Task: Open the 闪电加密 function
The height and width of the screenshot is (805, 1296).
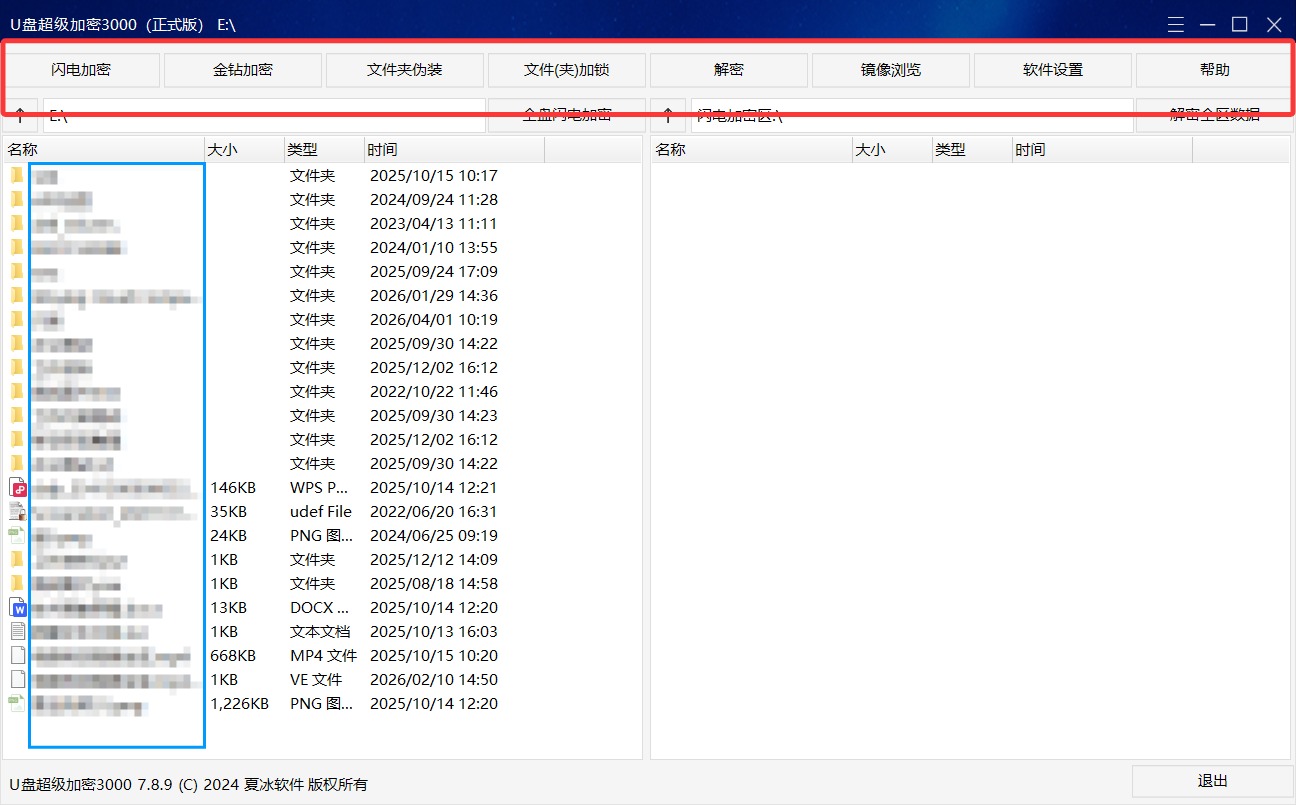Action: click(81, 70)
